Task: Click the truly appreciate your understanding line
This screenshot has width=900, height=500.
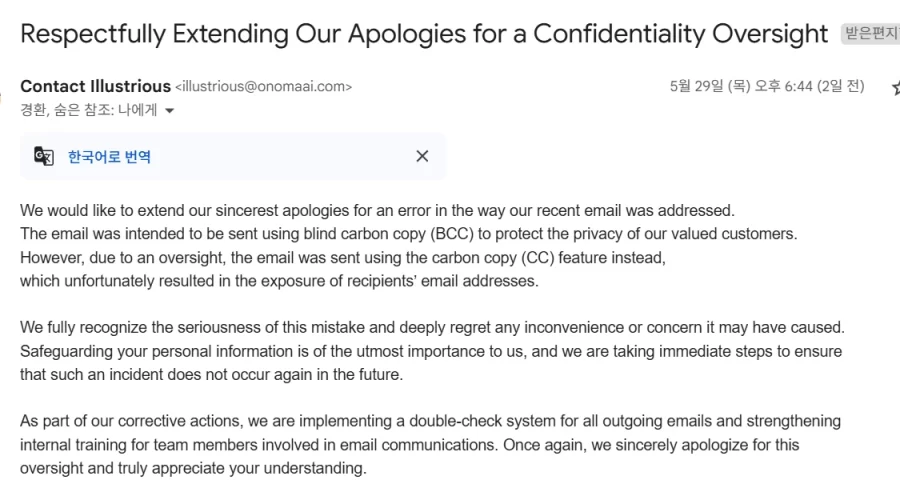Action: tap(193, 468)
